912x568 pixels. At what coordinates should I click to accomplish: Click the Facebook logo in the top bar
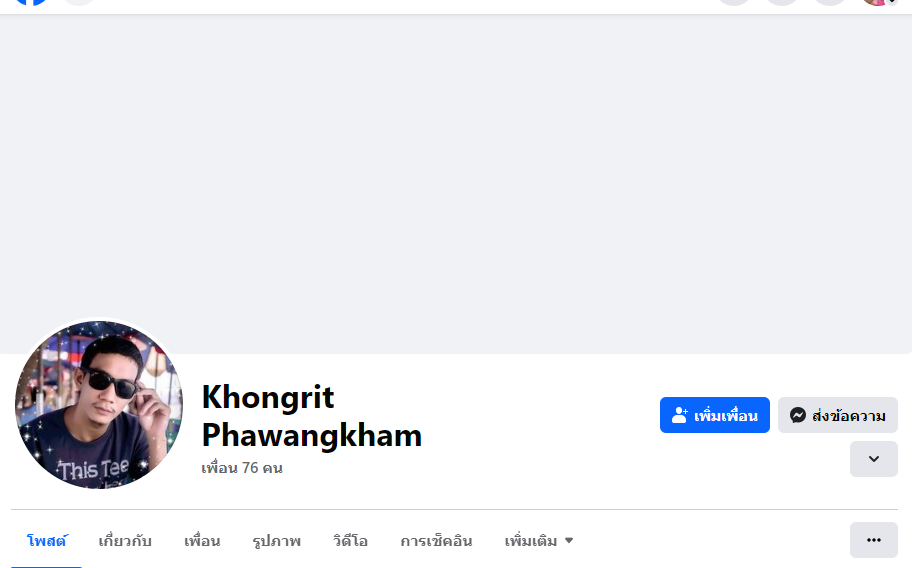pyautogui.click(x=31, y=2)
